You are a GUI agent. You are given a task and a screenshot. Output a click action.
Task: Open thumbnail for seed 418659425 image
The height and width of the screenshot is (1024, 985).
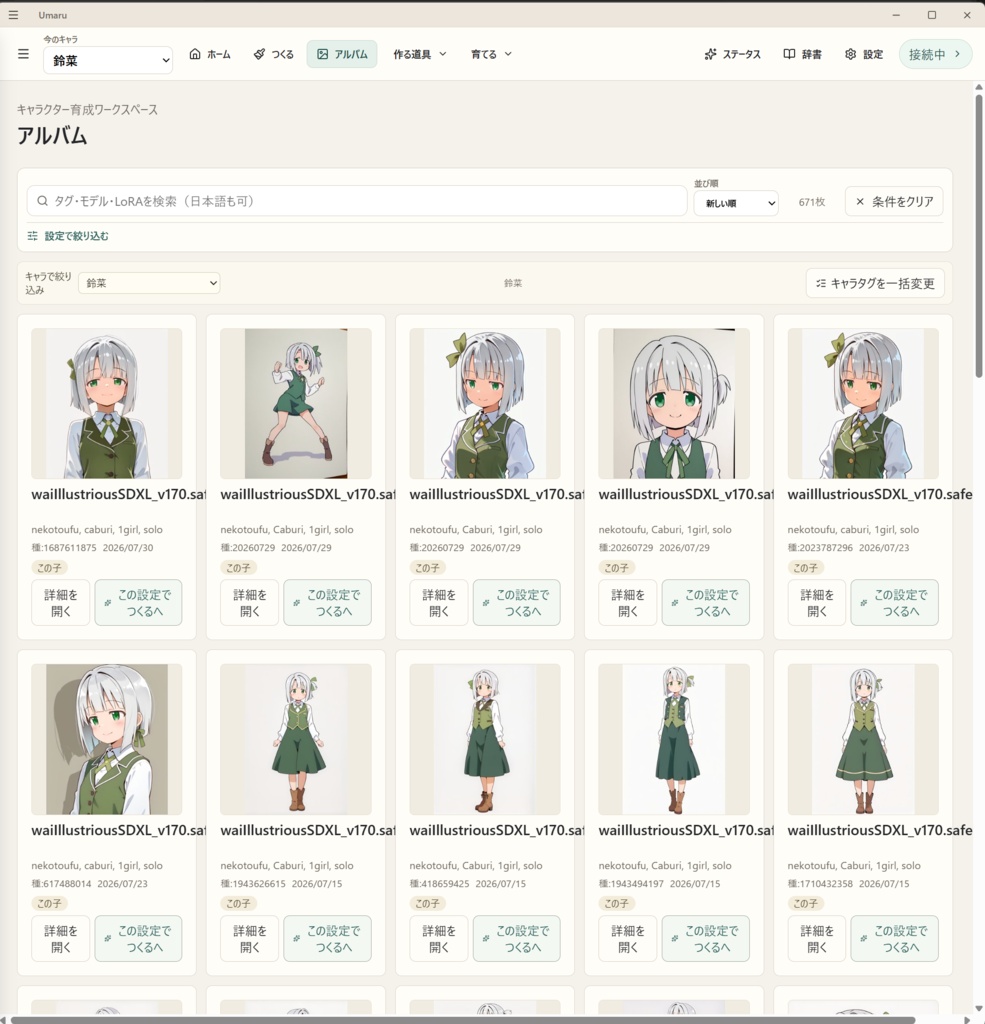tap(485, 739)
